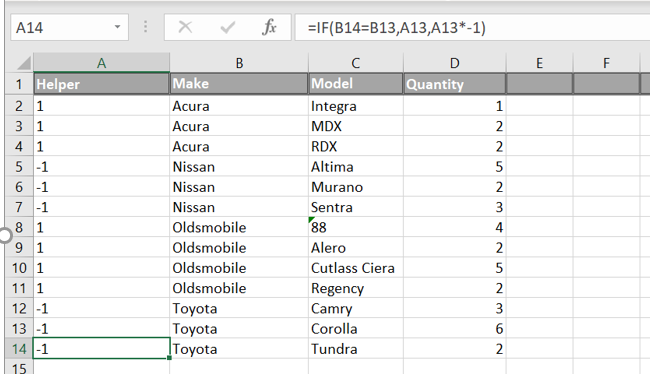The image size is (650, 374).
Task: Select quantity 1 in Integra row
Action: 455,106
